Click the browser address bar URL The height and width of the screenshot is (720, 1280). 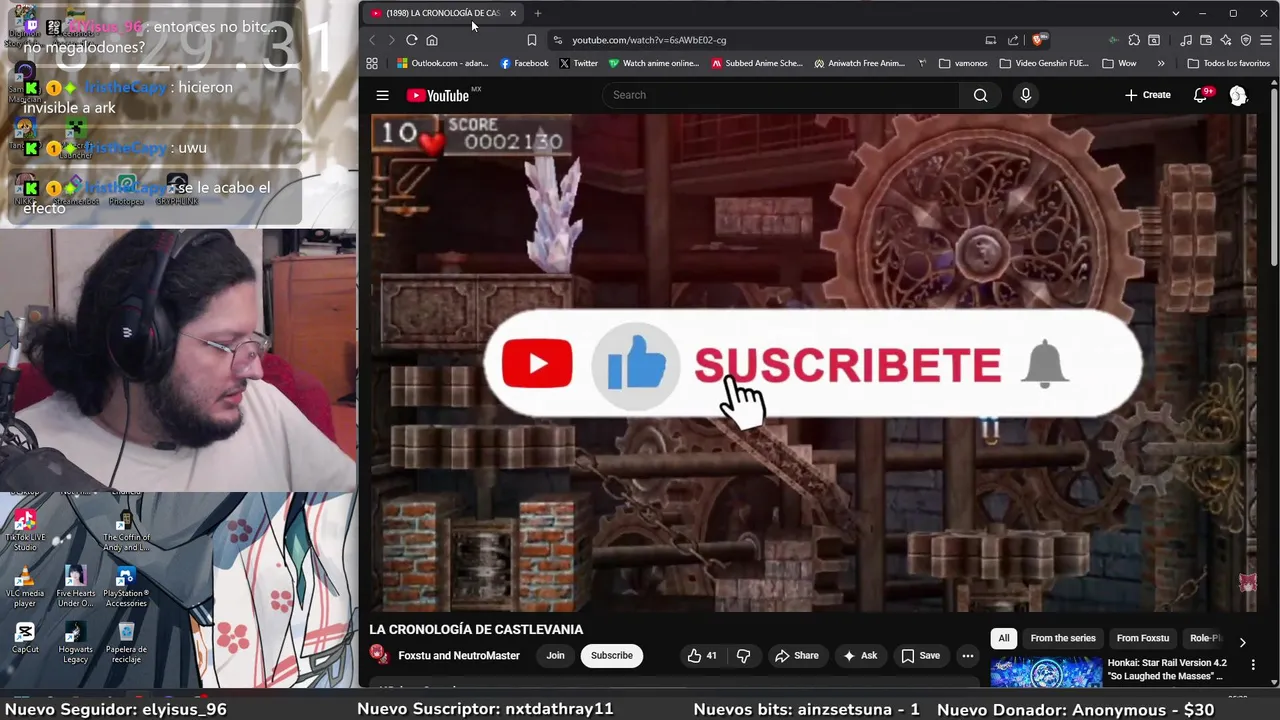point(649,40)
